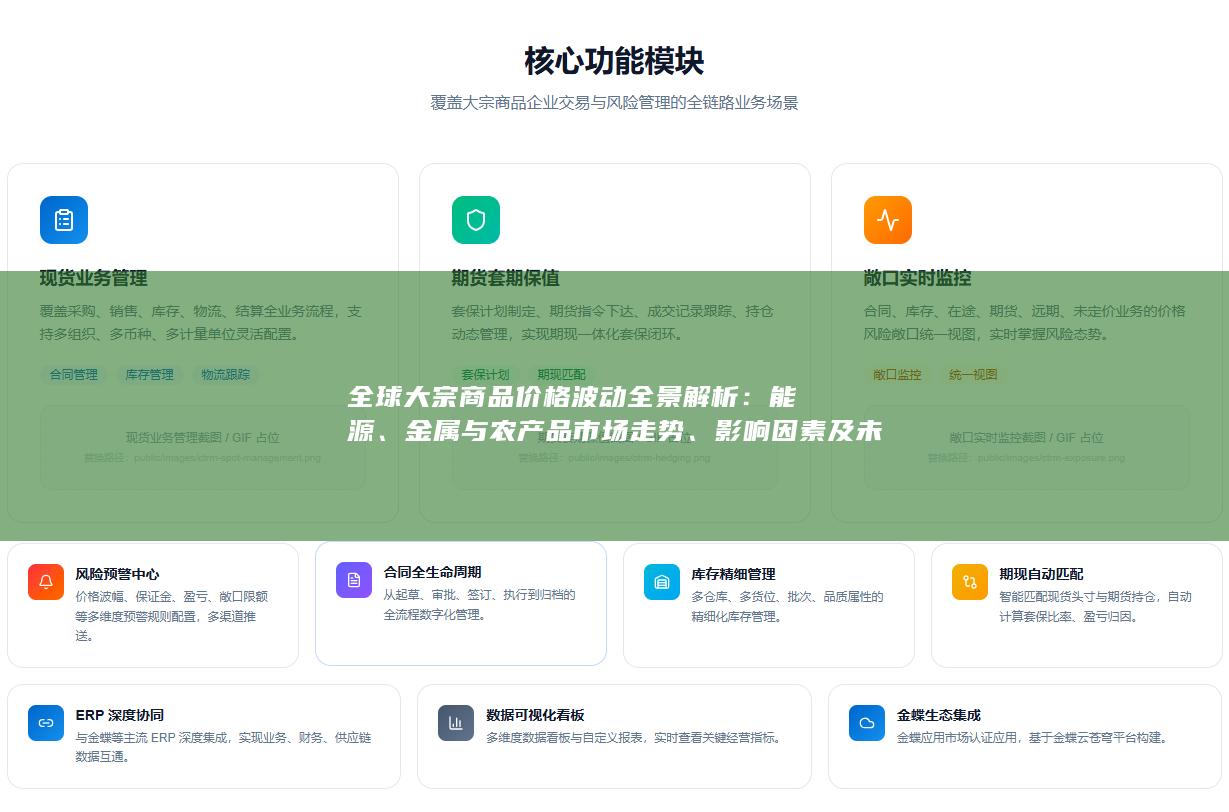Click the bar chart icon for 数据可视化看板
This screenshot has height=812, width=1229.
pos(456,723)
